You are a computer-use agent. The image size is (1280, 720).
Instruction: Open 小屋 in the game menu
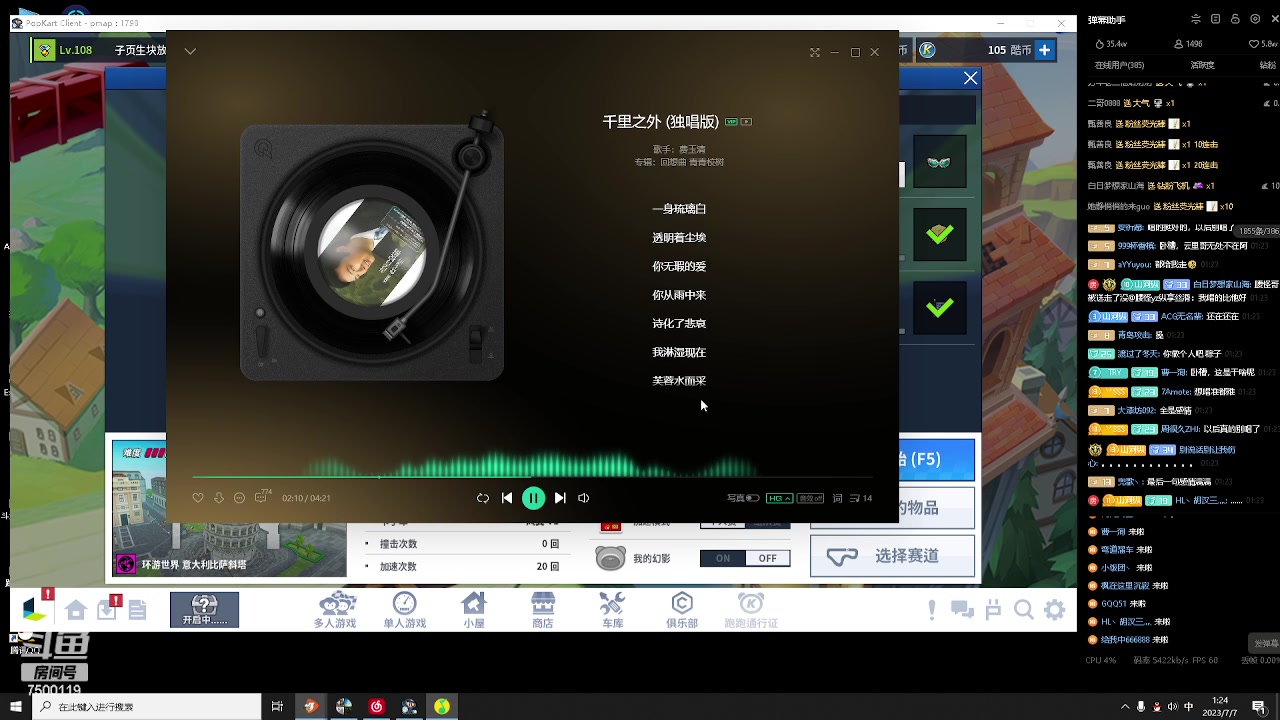[x=474, y=609]
